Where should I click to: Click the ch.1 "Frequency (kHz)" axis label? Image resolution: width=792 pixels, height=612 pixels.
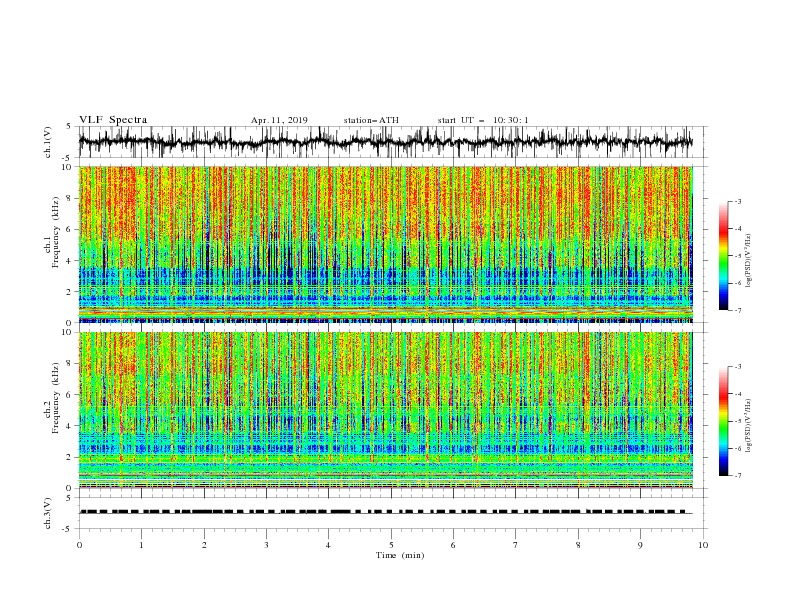56,230
